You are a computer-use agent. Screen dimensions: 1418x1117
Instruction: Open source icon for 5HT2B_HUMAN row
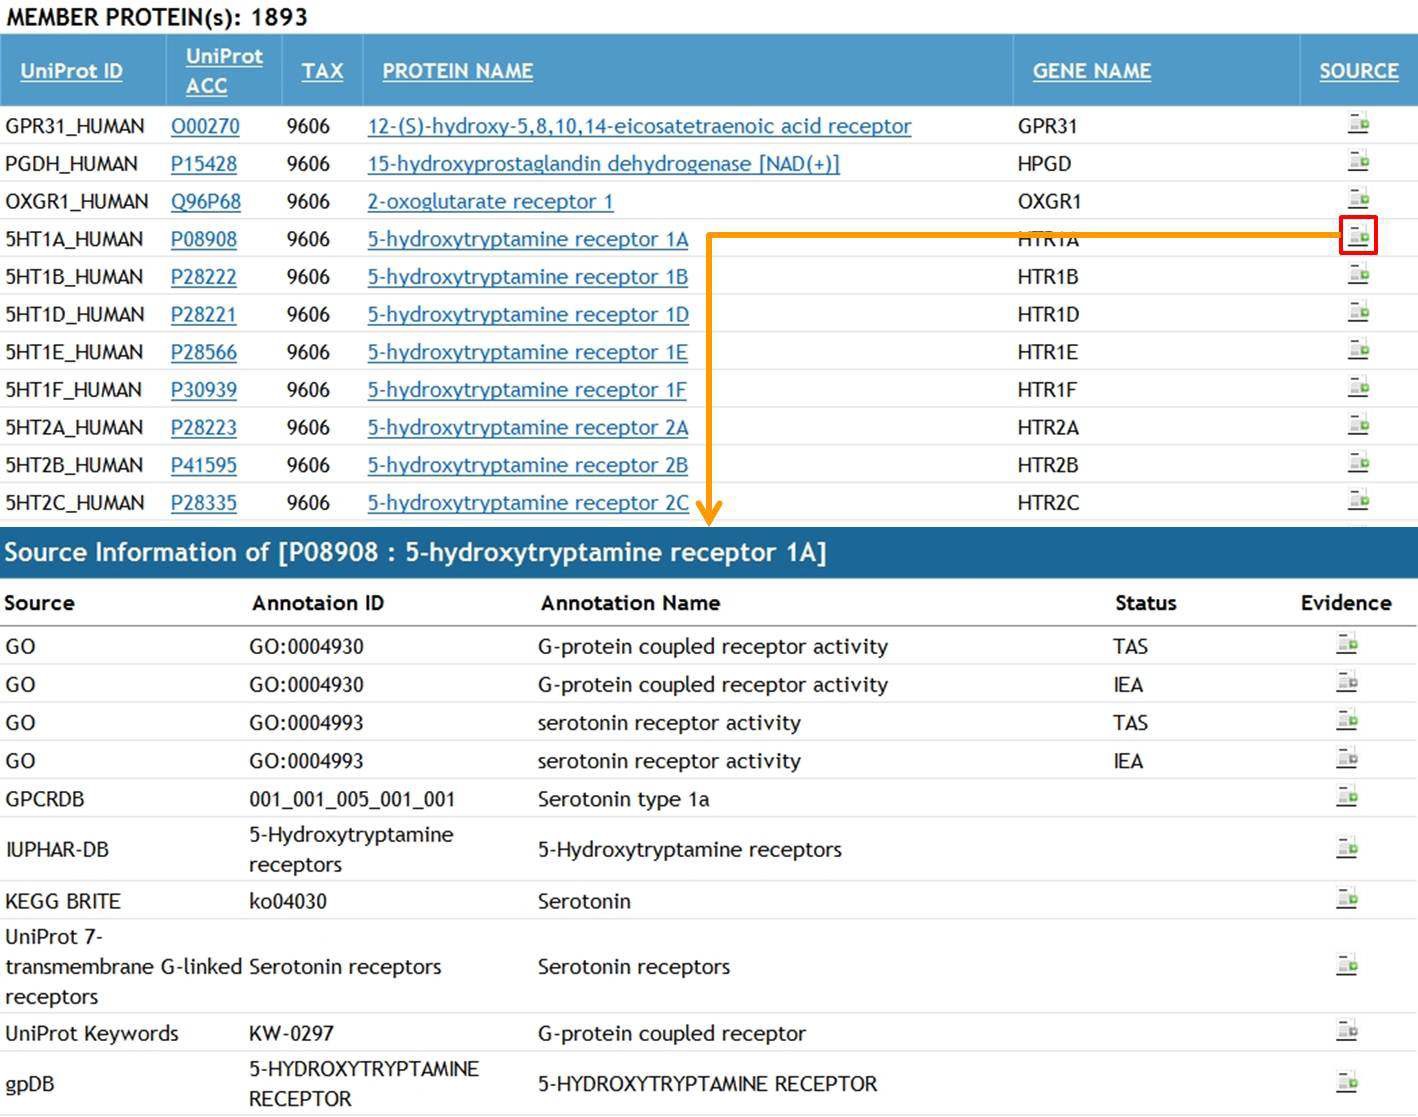[x=1358, y=463]
